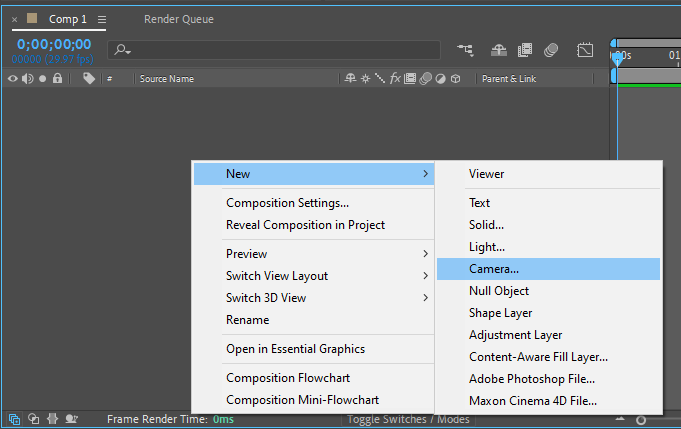Click the Render Time pane icon
This screenshot has width=681, height=429.
coord(70,420)
